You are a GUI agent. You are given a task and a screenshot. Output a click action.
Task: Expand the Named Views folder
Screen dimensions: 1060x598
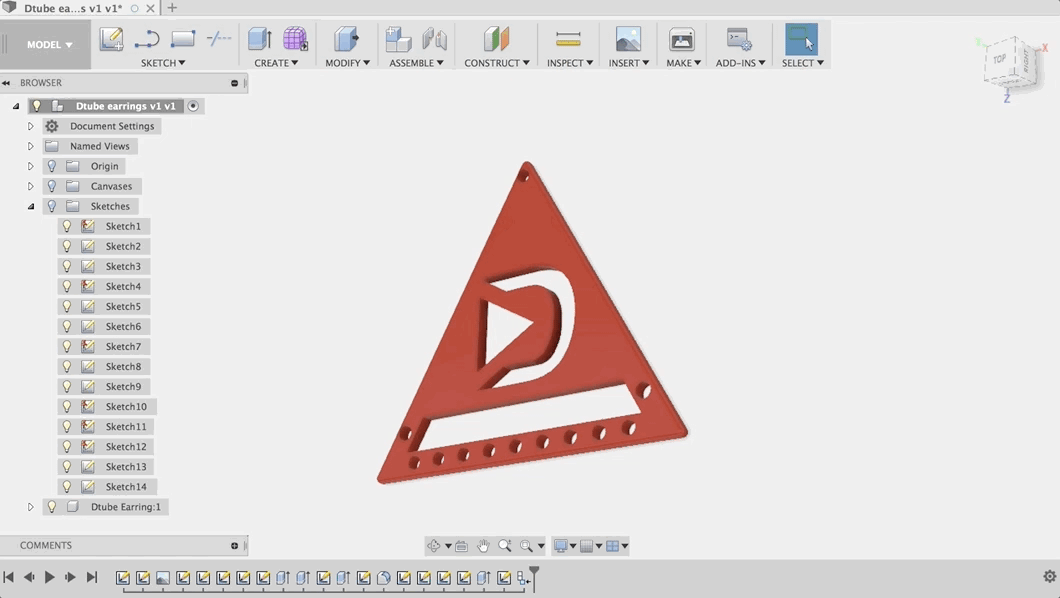click(x=30, y=146)
